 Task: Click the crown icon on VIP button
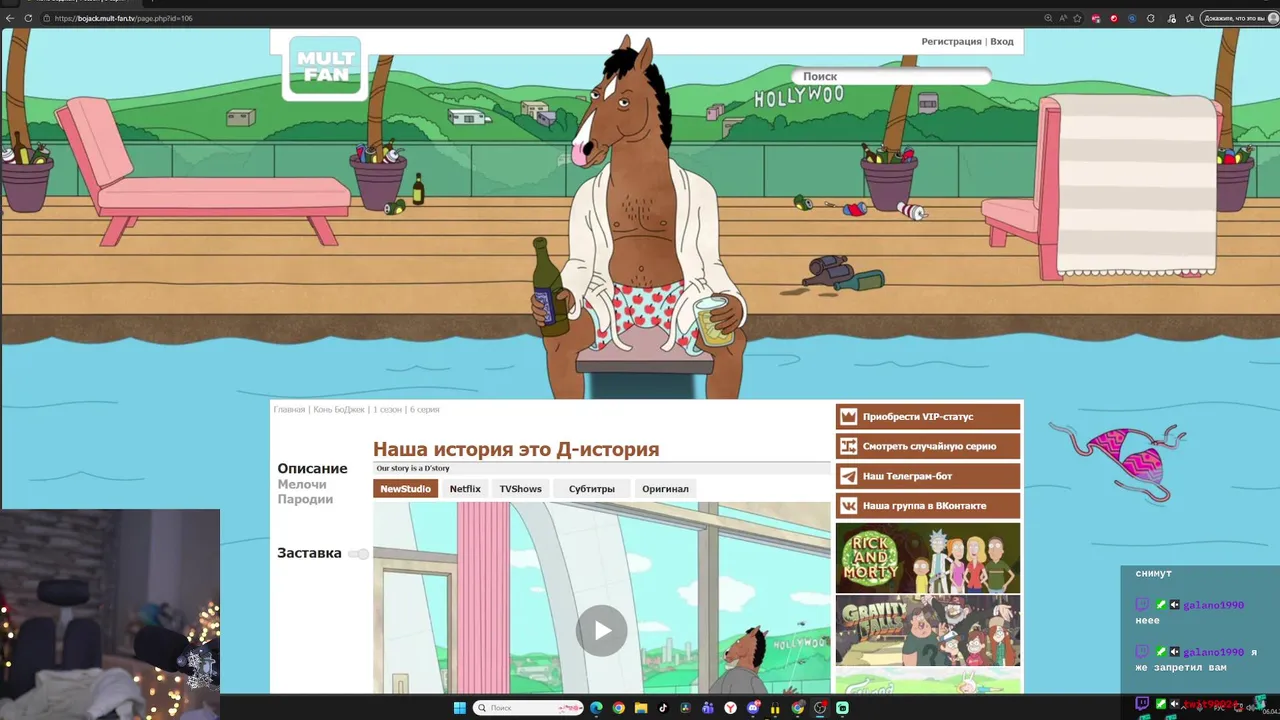click(x=849, y=417)
